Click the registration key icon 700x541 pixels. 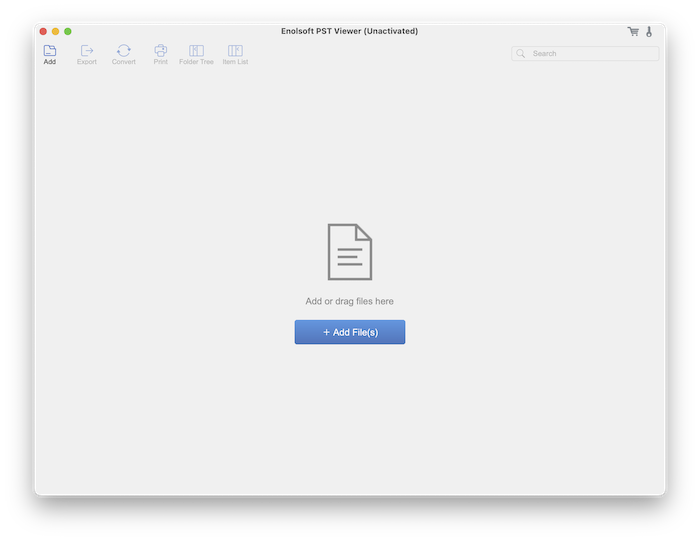tap(649, 32)
